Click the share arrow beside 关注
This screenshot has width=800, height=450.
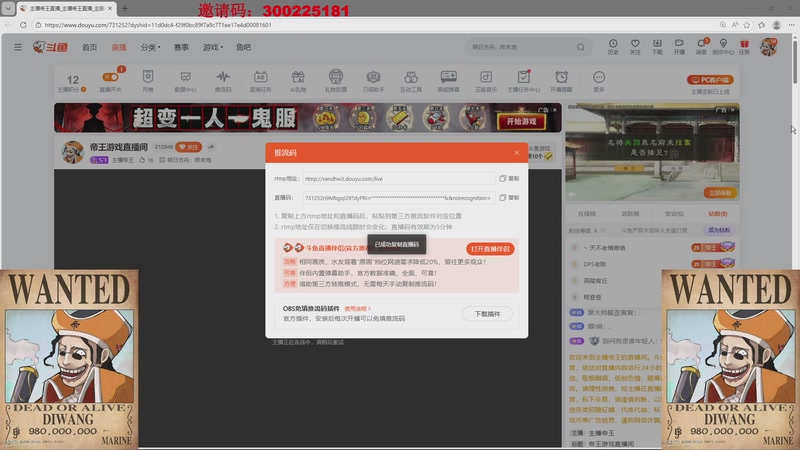pyautogui.click(x=211, y=147)
